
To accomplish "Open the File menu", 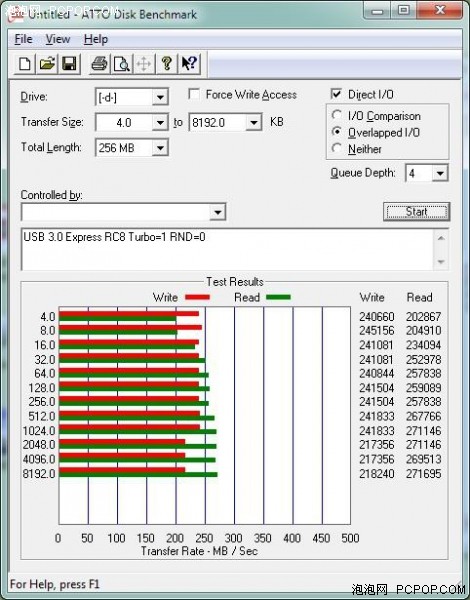I will 23,39.
